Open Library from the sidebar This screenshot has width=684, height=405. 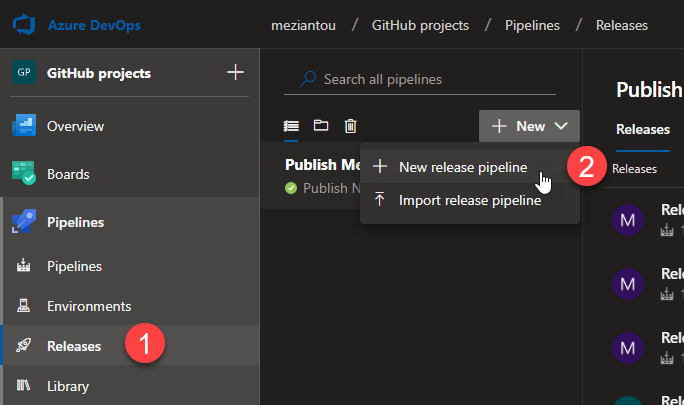pyautogui.click(x=67, y=386)
